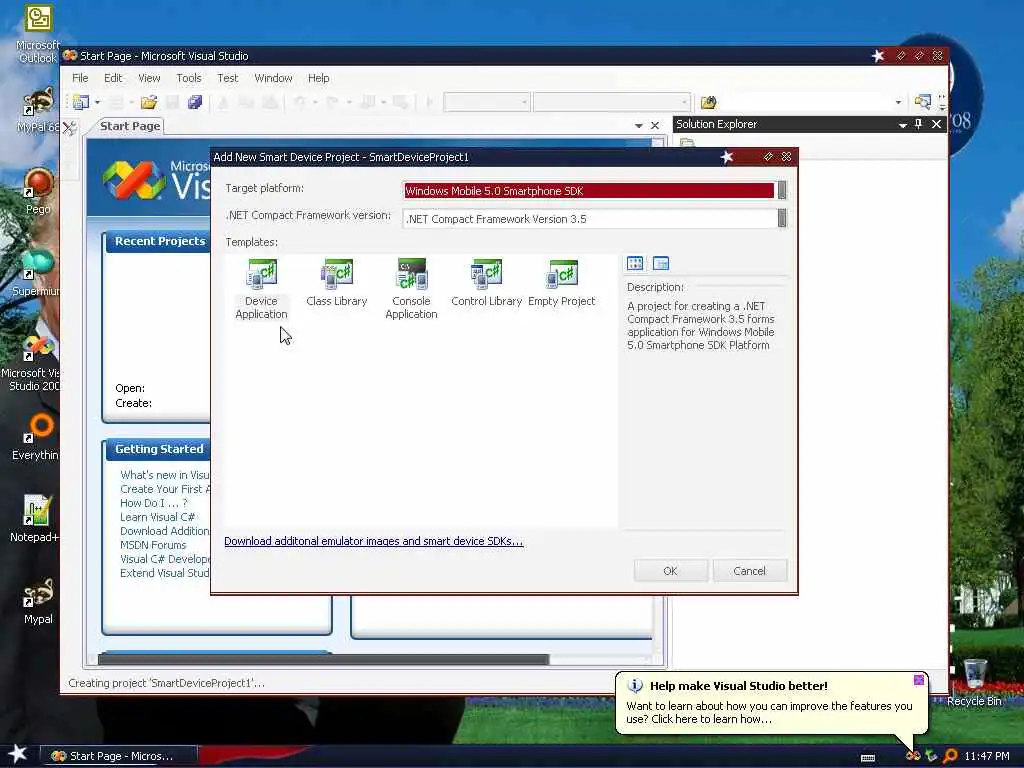The height and width of the screenshot is (768, 1024).
Task: Click the Find in Files toolbar icon
Action: tap(709, 102)
